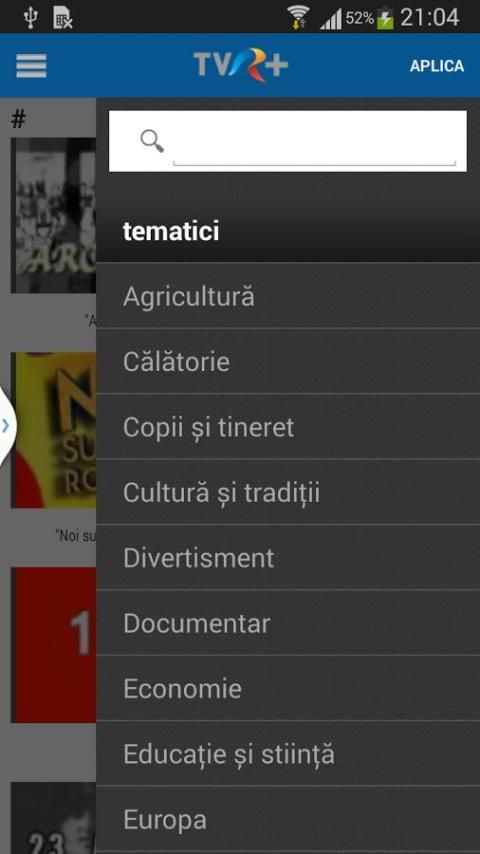Select the Documentar category
This screenshot has width=480, height=854.
pyautogui.click(x=288, y=623)
